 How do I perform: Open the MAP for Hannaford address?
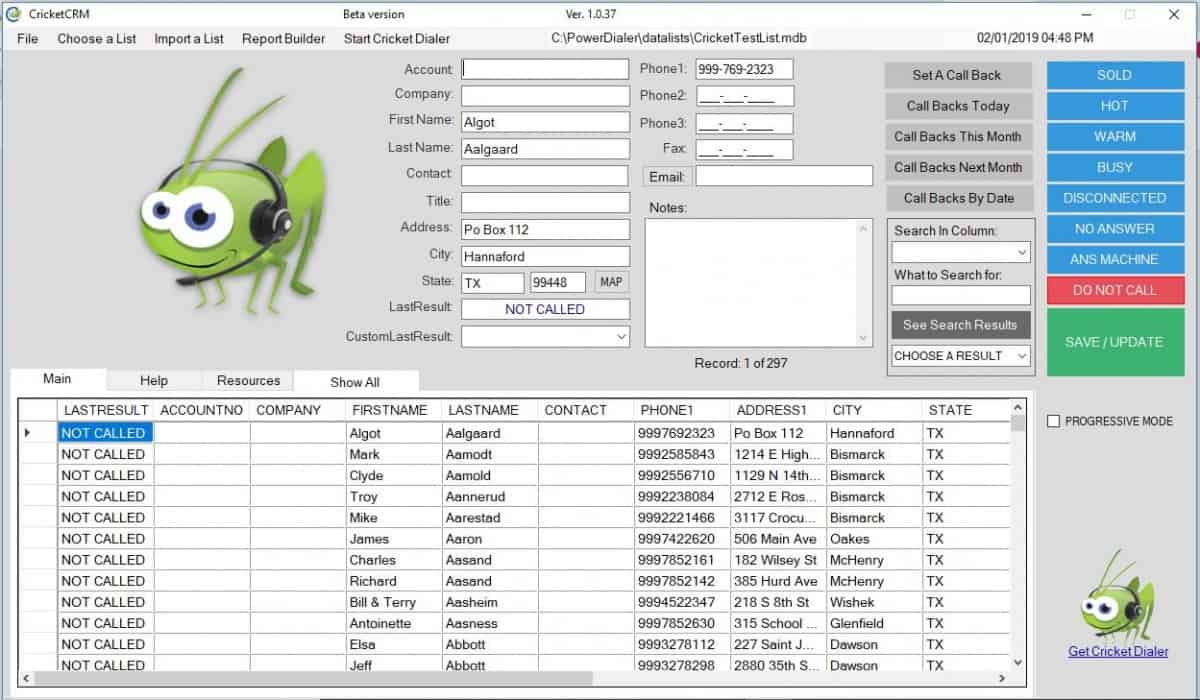610,282
